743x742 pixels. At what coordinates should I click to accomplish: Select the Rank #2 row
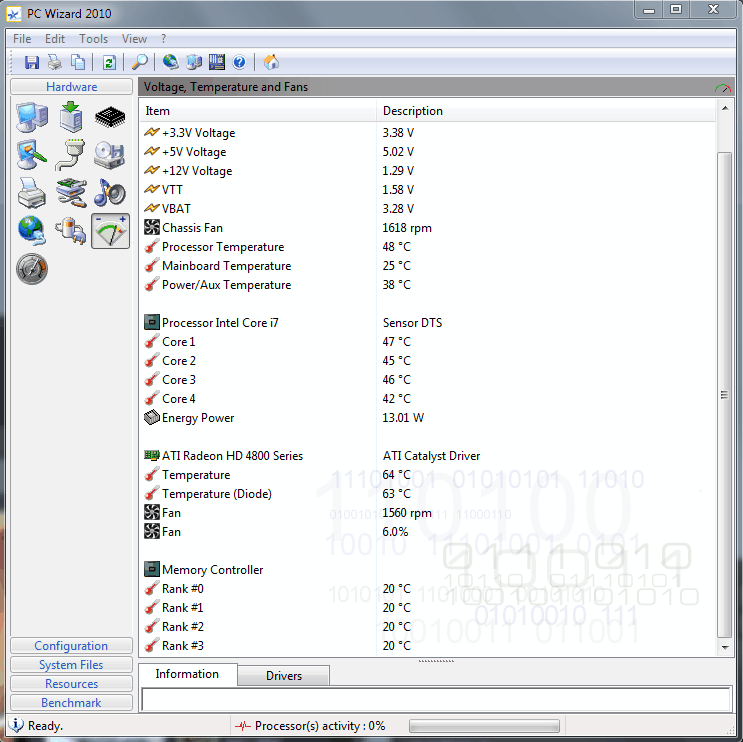click(x=427, y=626)
